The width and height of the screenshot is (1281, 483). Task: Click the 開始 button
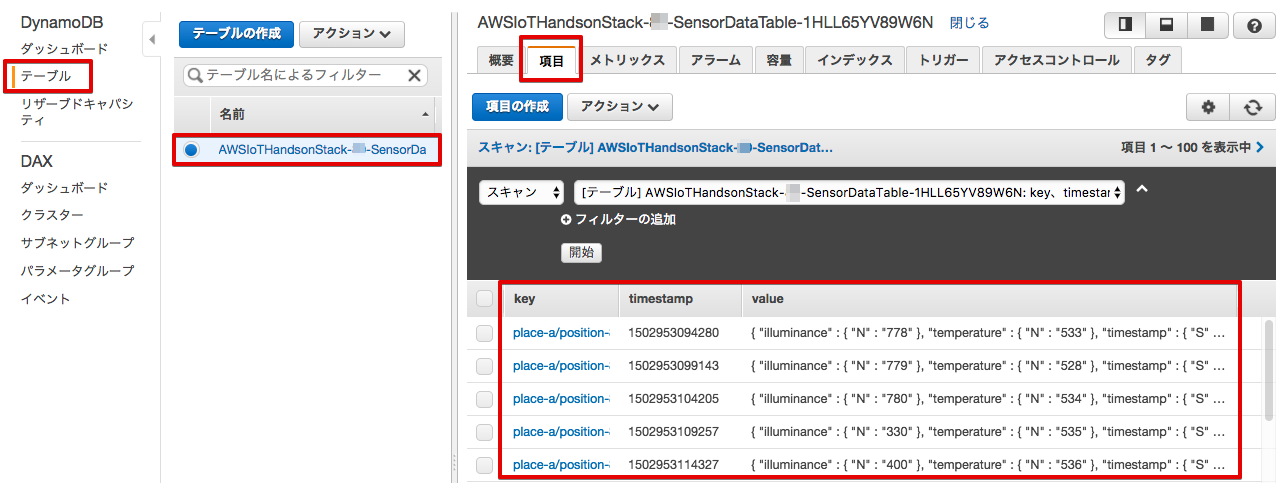581,252
